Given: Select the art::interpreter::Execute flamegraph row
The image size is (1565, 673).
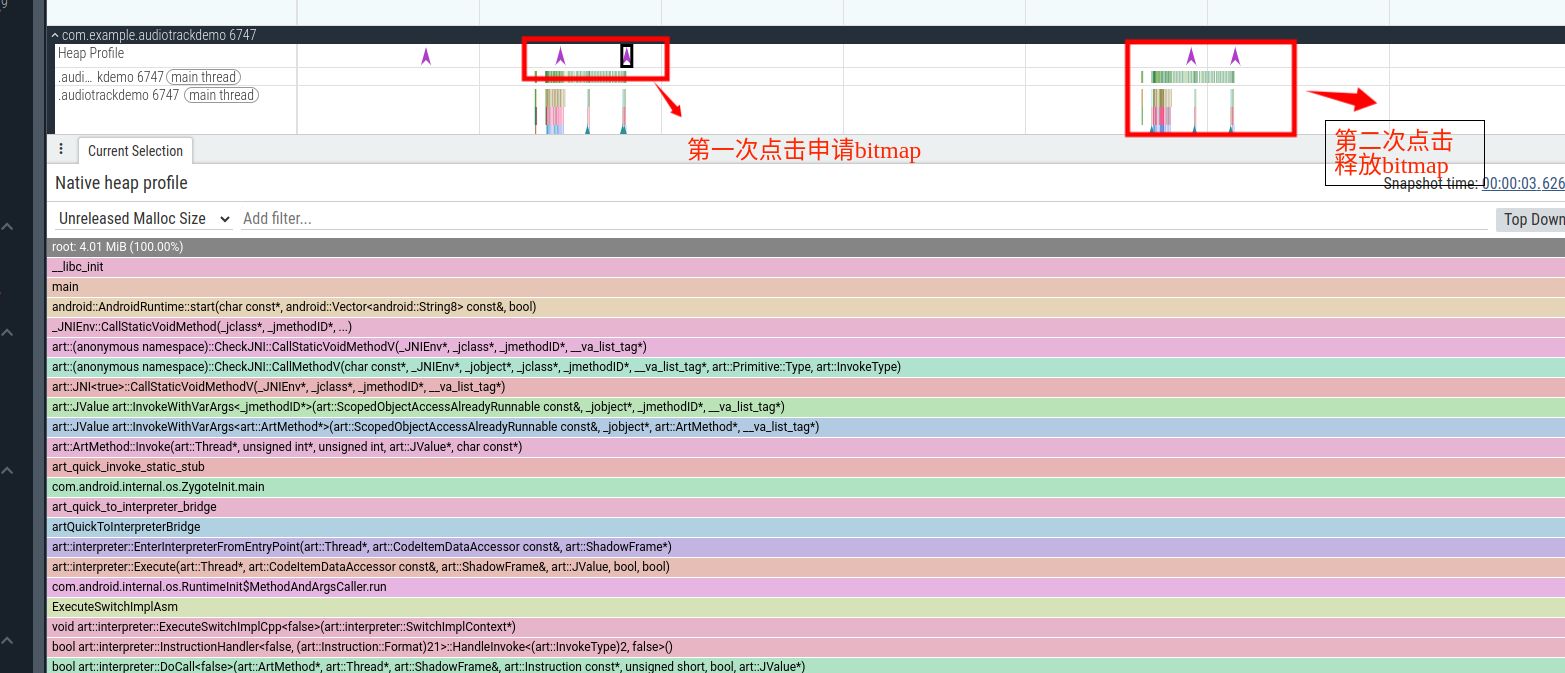Looking at the screenshot, I should (x=806, y=567).
